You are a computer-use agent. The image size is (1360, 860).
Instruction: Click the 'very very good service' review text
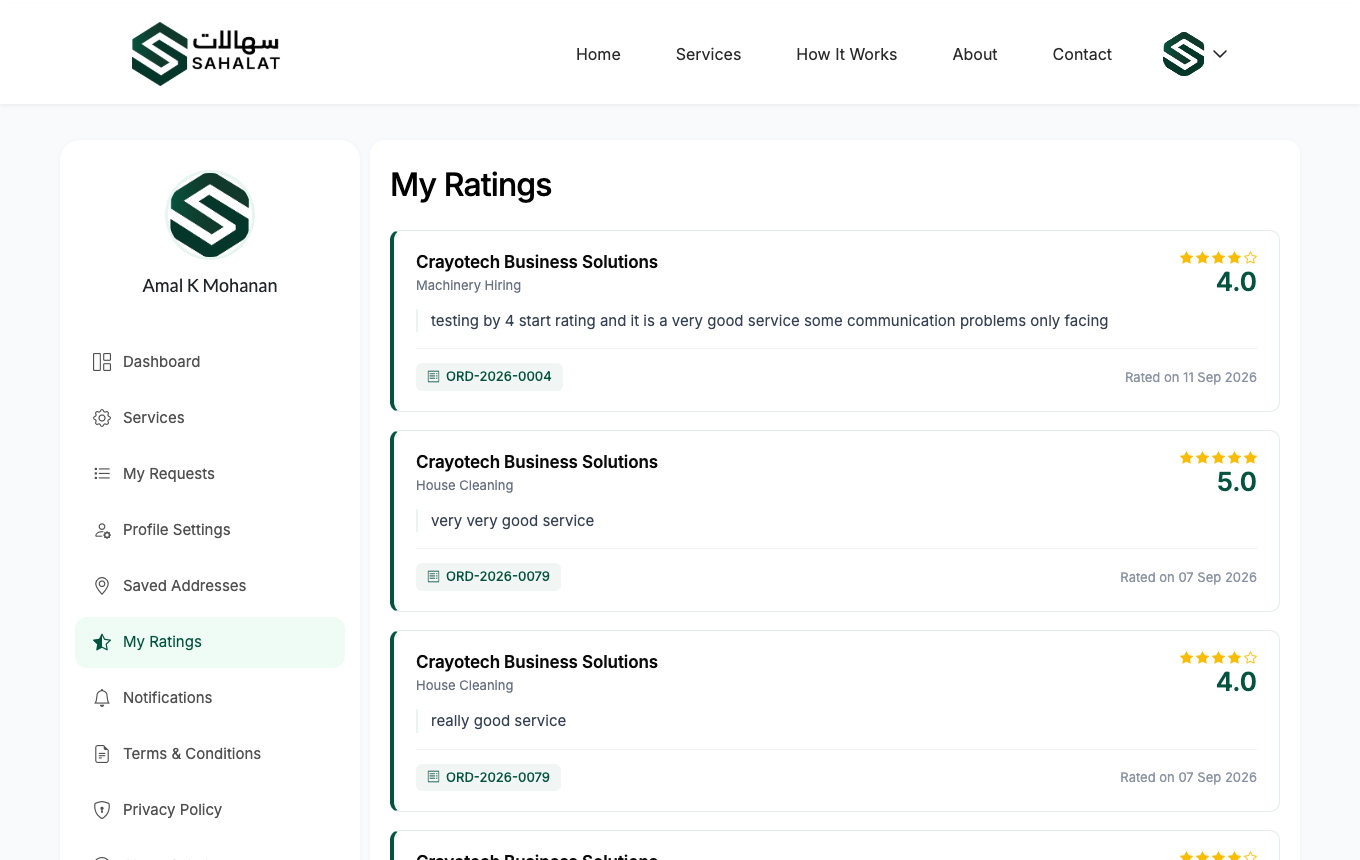tap(512, 521)
